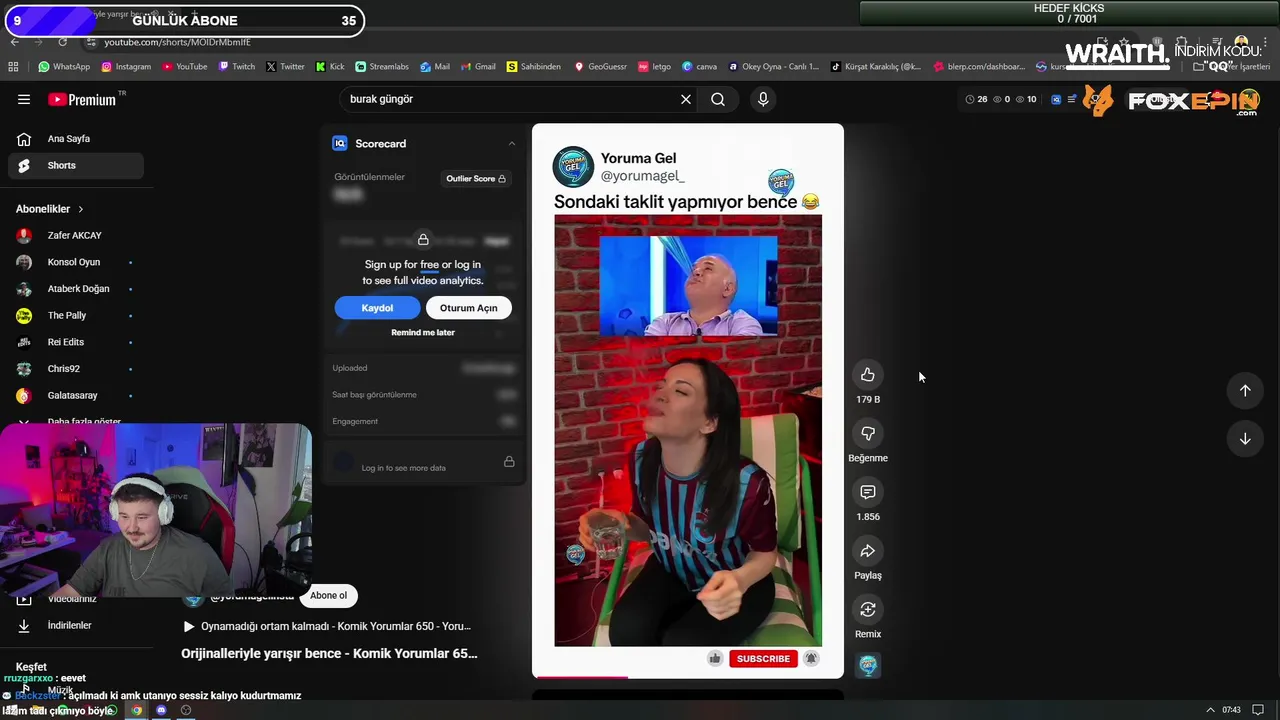Open blerp.com dashboard bookmark
The width and height of the screenshot is (1280, 720).
tap(979, 67)
